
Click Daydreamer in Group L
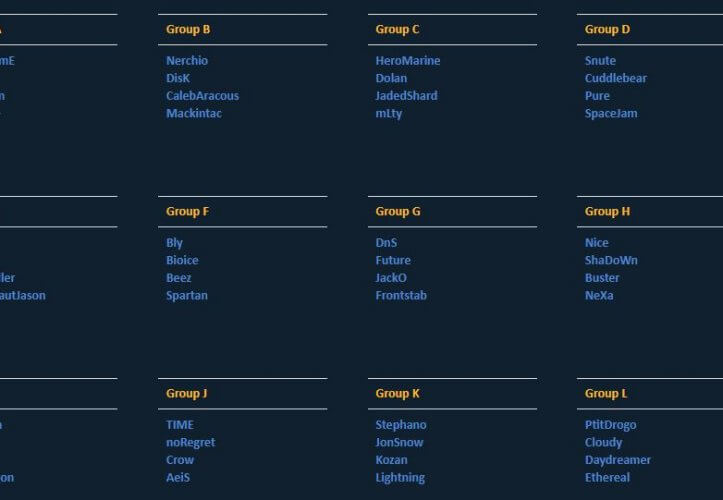tap(617, 460)
